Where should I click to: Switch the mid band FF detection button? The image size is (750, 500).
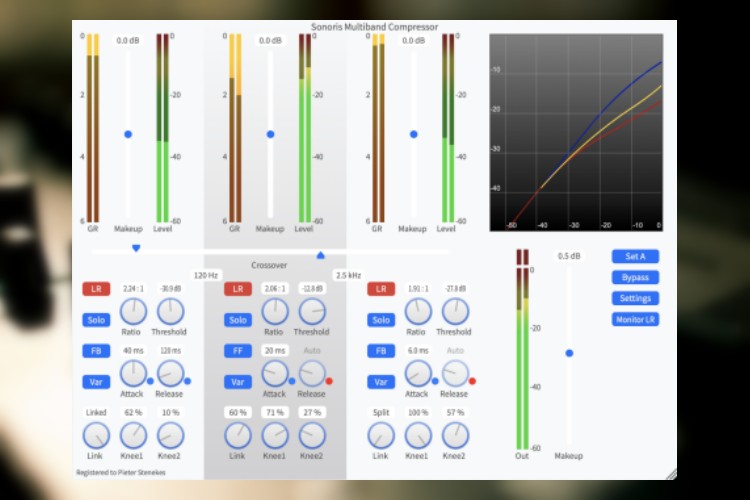pos(238,351)
